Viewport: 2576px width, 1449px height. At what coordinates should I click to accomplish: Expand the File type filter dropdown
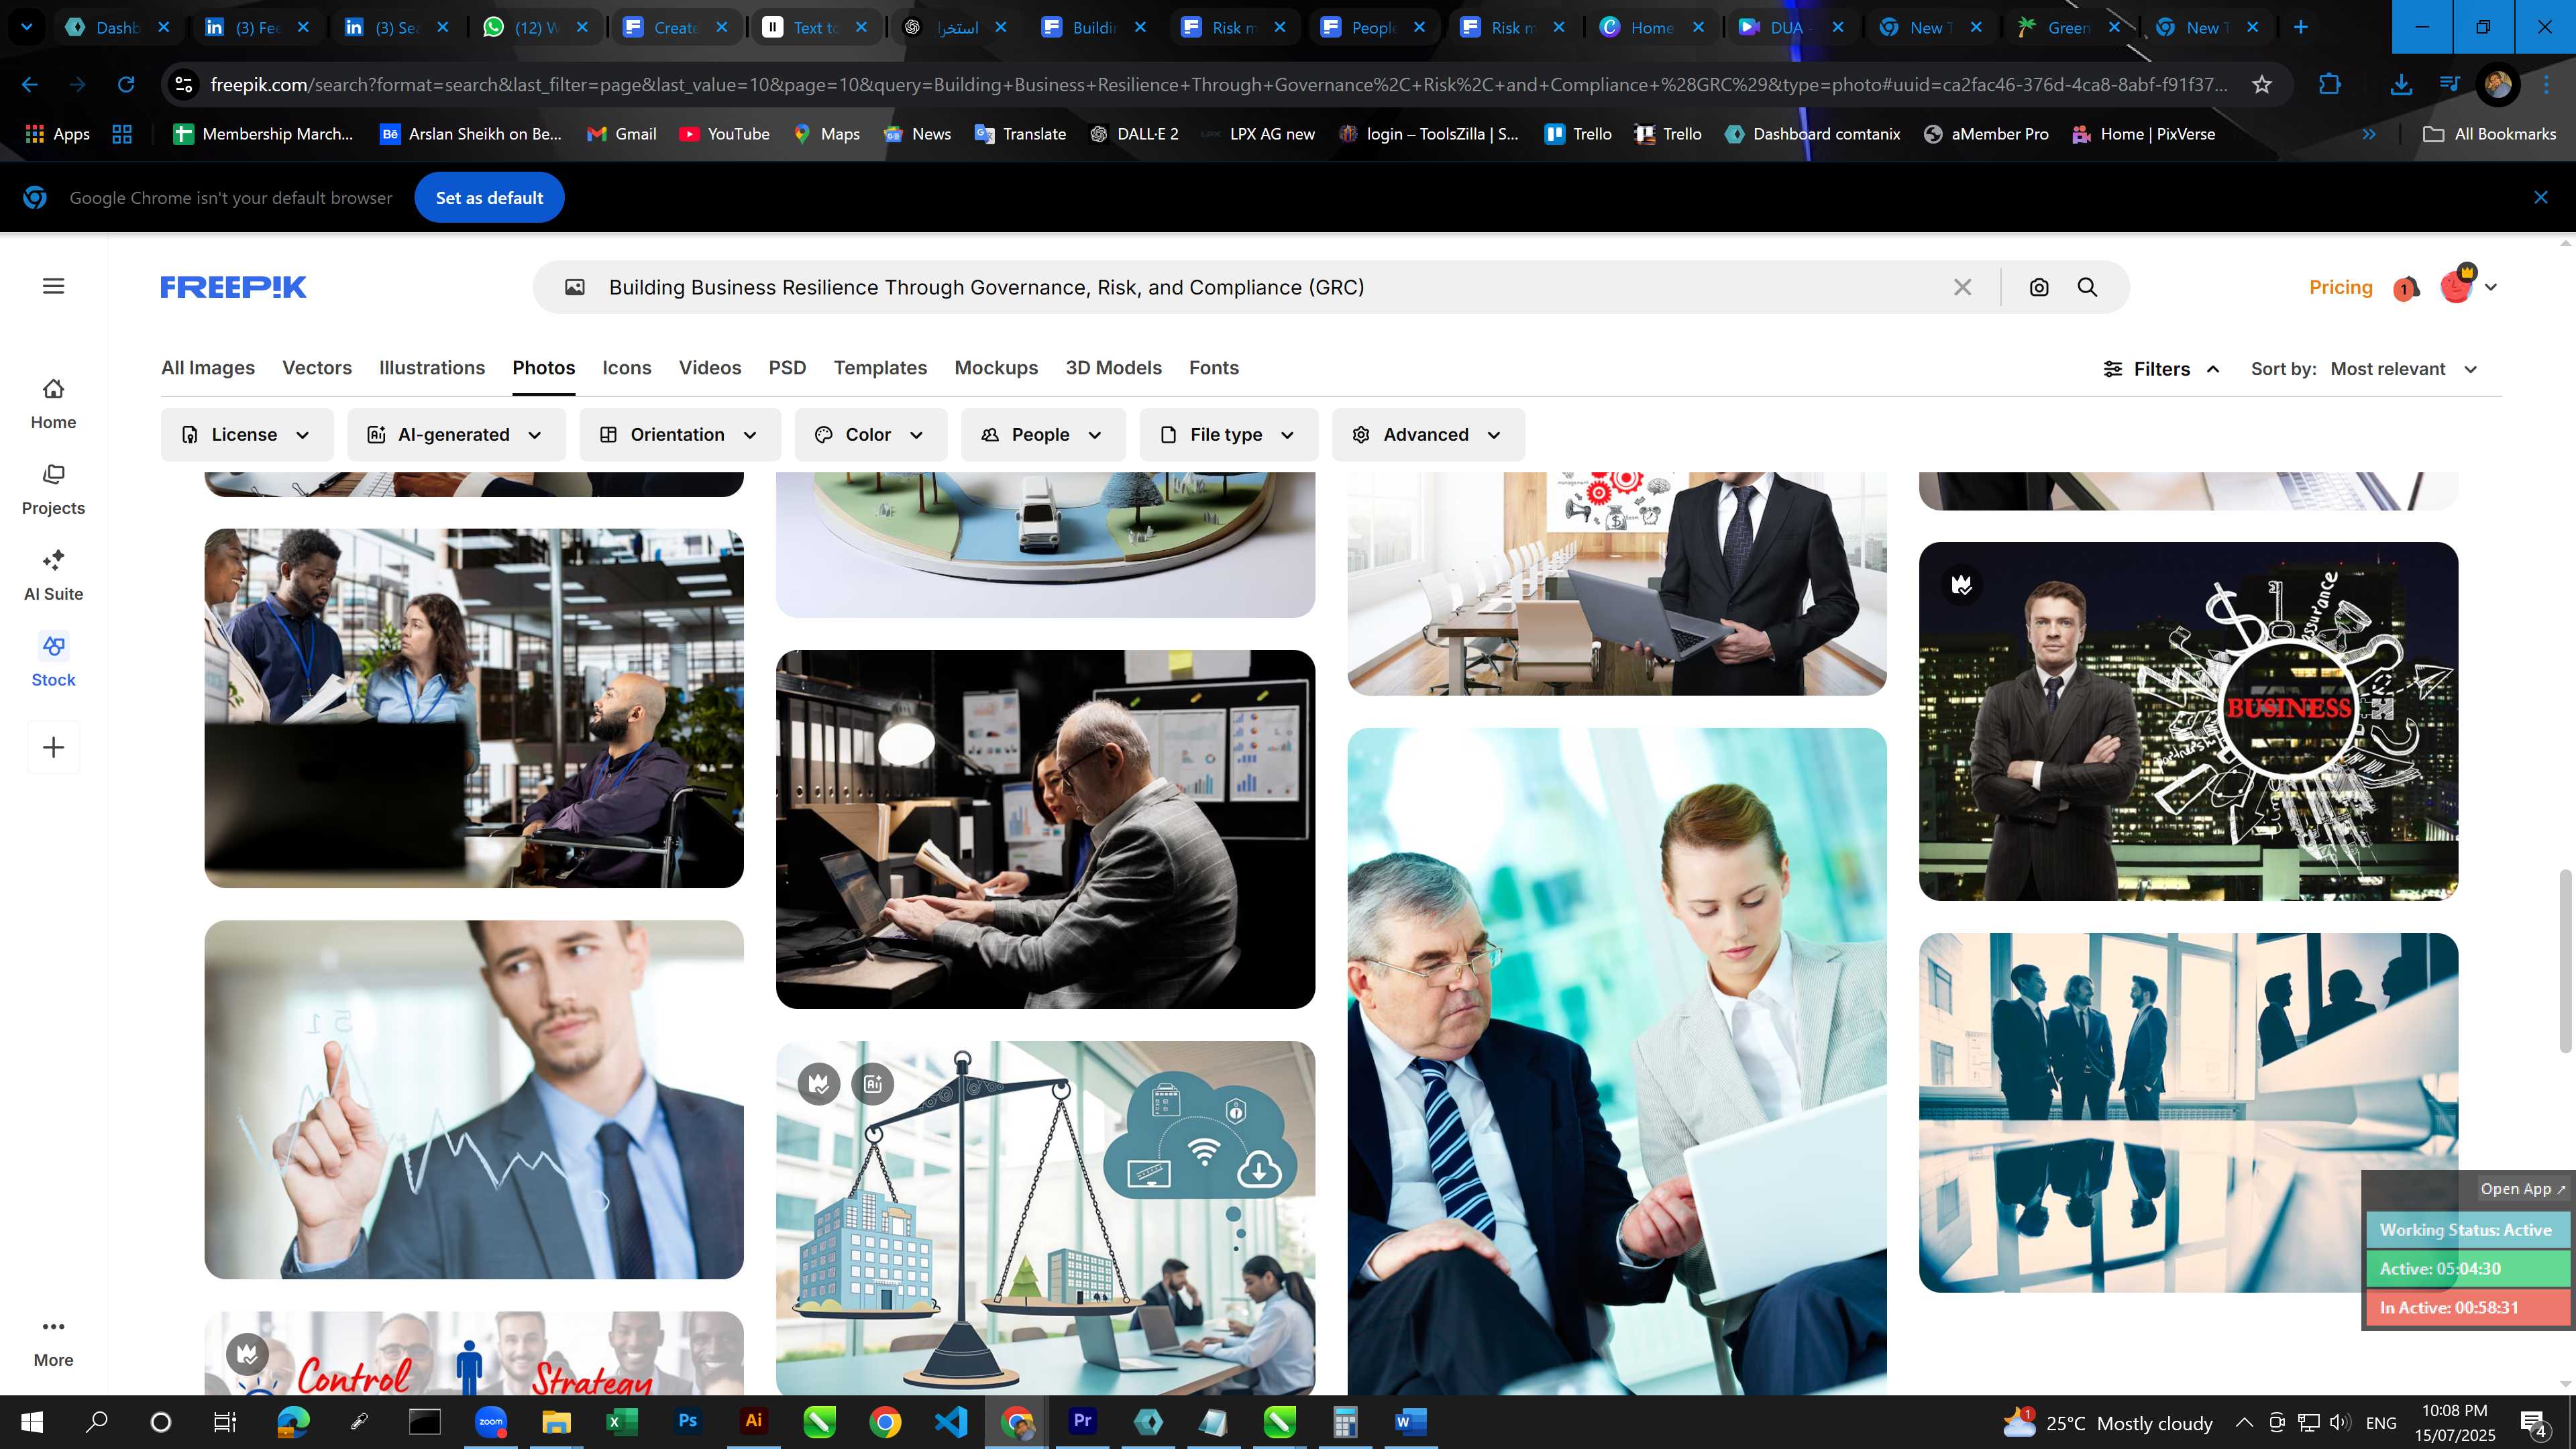coord(1228,434)
